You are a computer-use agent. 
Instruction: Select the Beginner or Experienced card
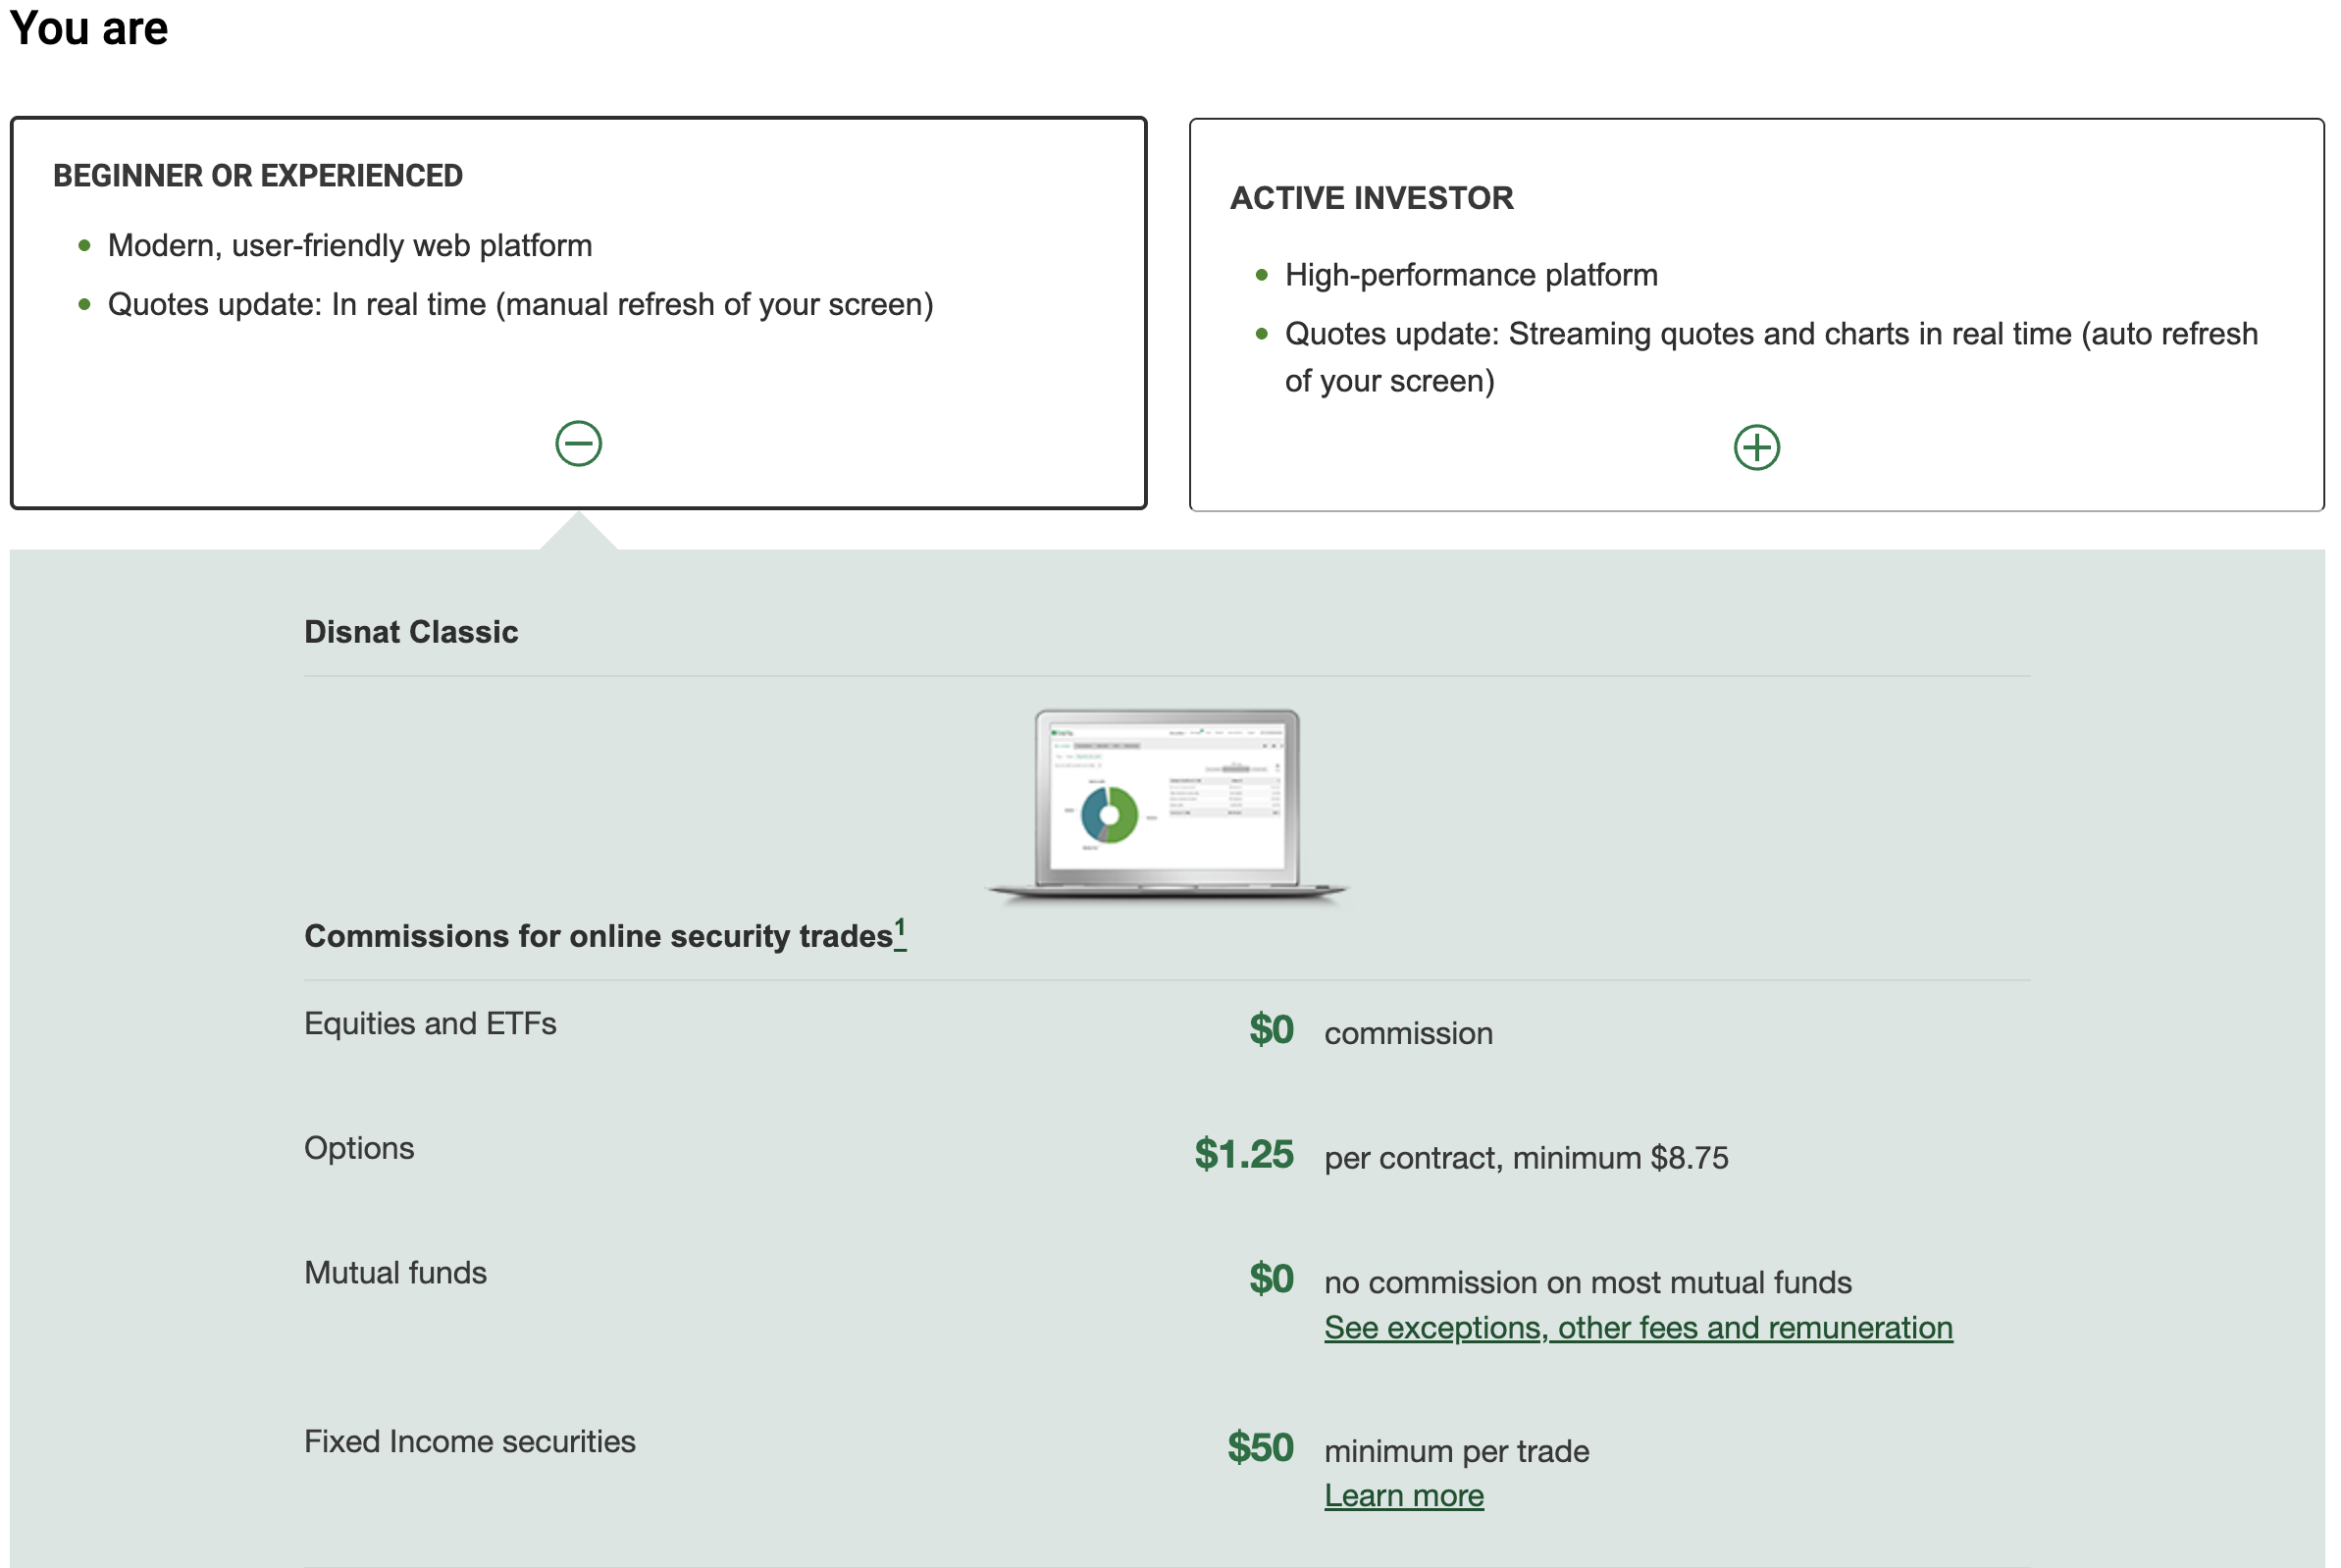click(579, 313)
